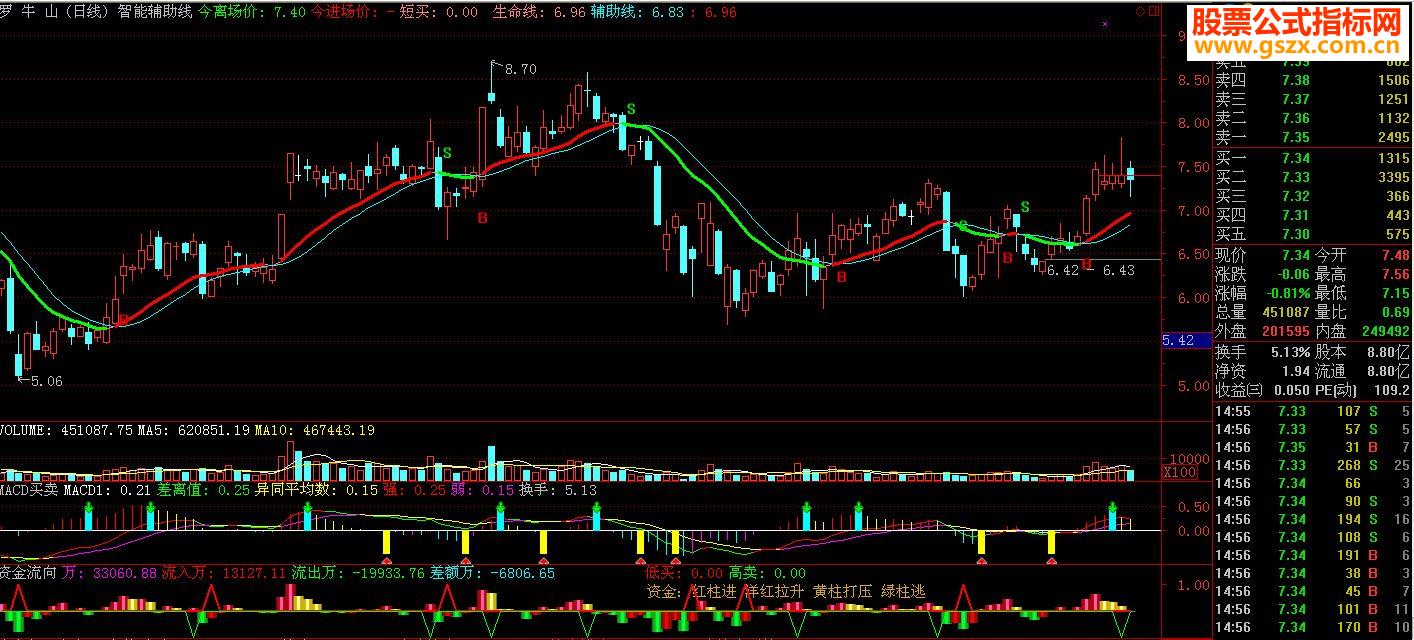Screen dimensions: 1414x640
Task: Click the 6.43 price label on chart
Action: click(x=1118, y=271)
